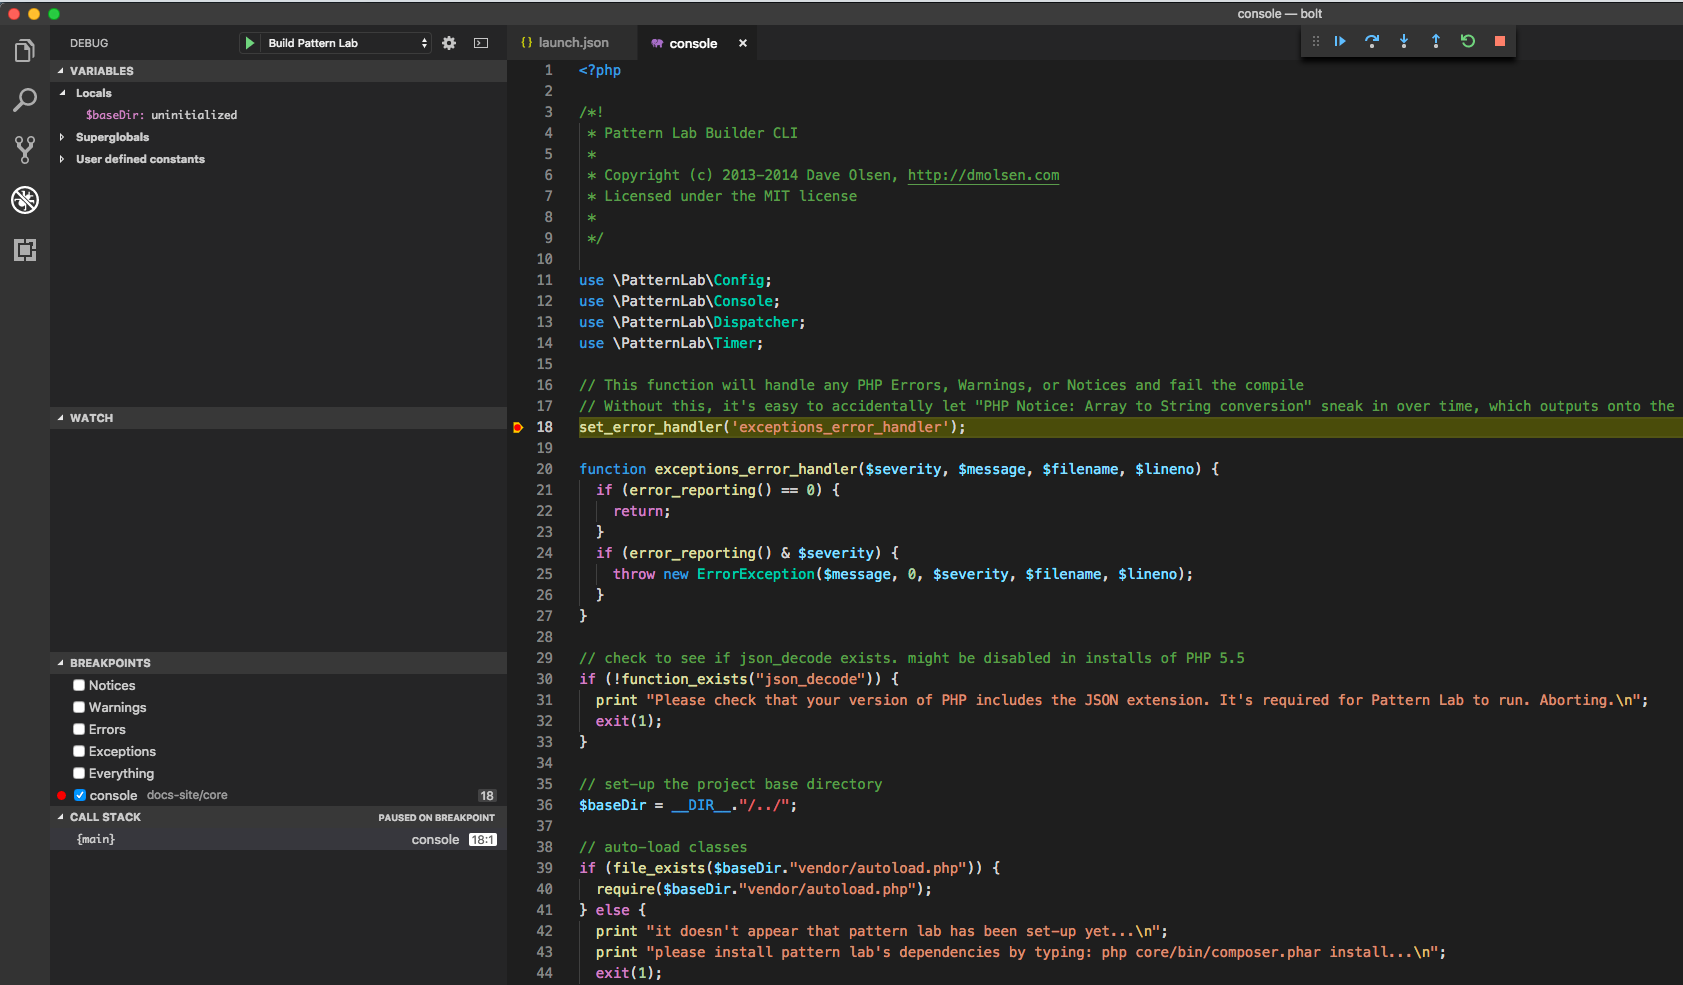1683x985 pixels.
Task: Stop the debug session
Action: pos(1500,41)
